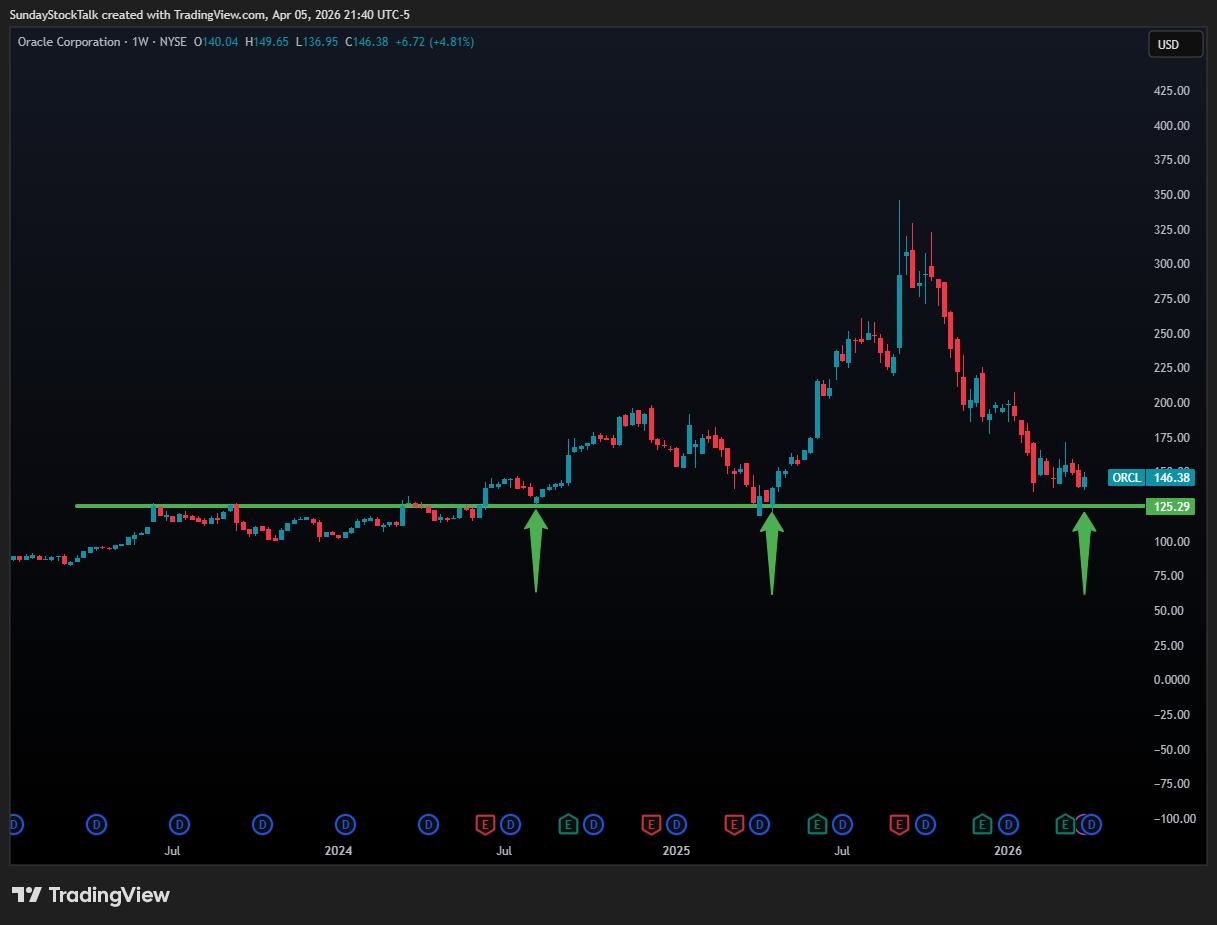Click the red earnings marker just after Jul 2025
The image size is (1217, 925).
click(x=899, y=825)
